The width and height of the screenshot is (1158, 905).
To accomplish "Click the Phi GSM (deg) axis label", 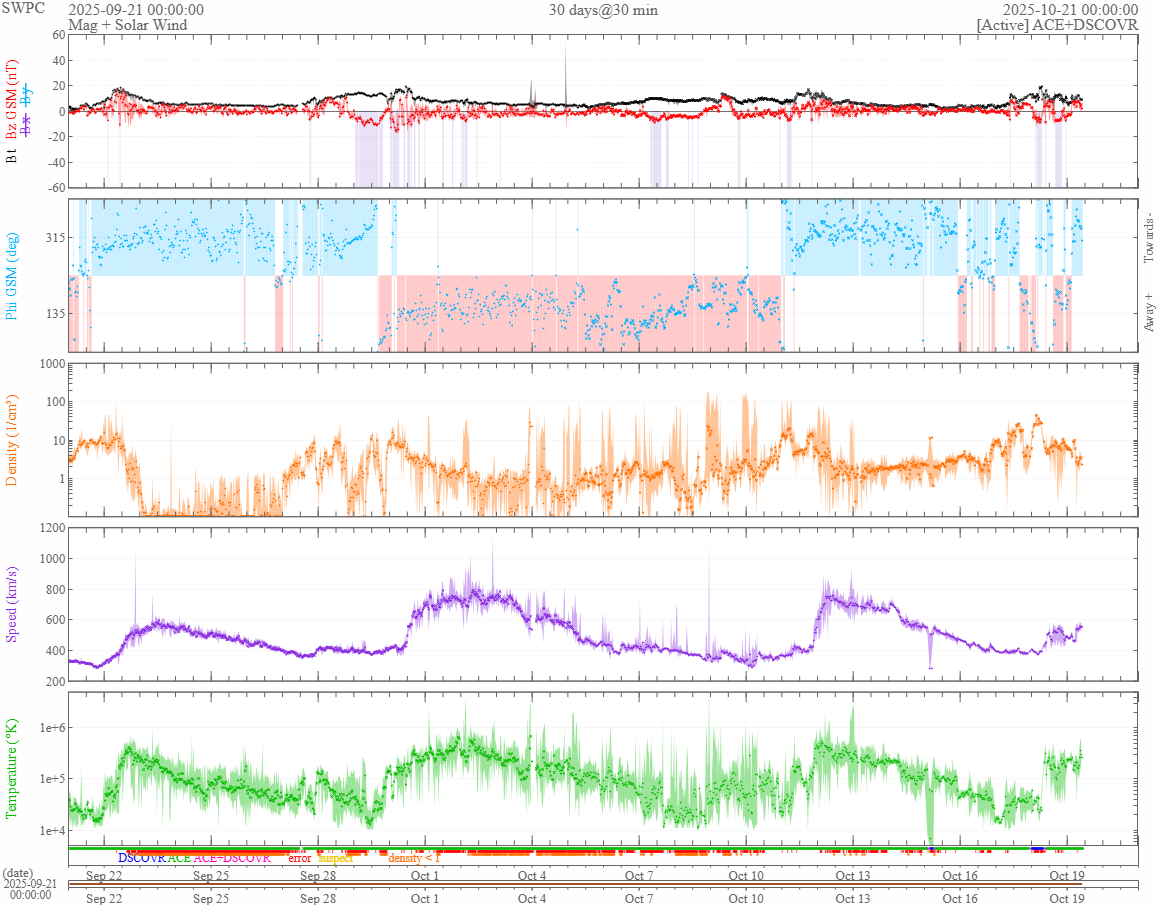I will (x=11, y=276).
